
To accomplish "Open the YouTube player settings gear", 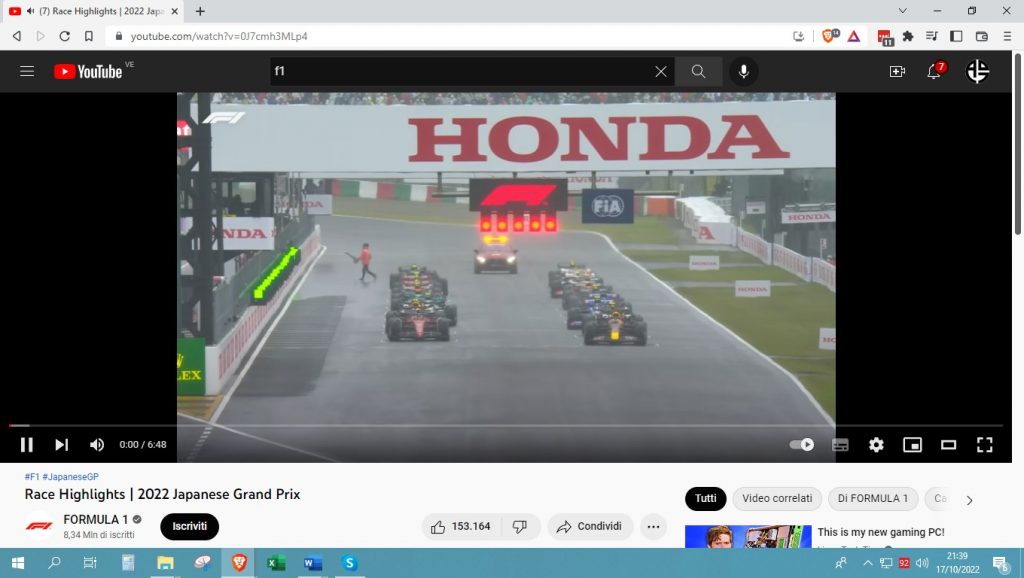I will tap(876, 445).
